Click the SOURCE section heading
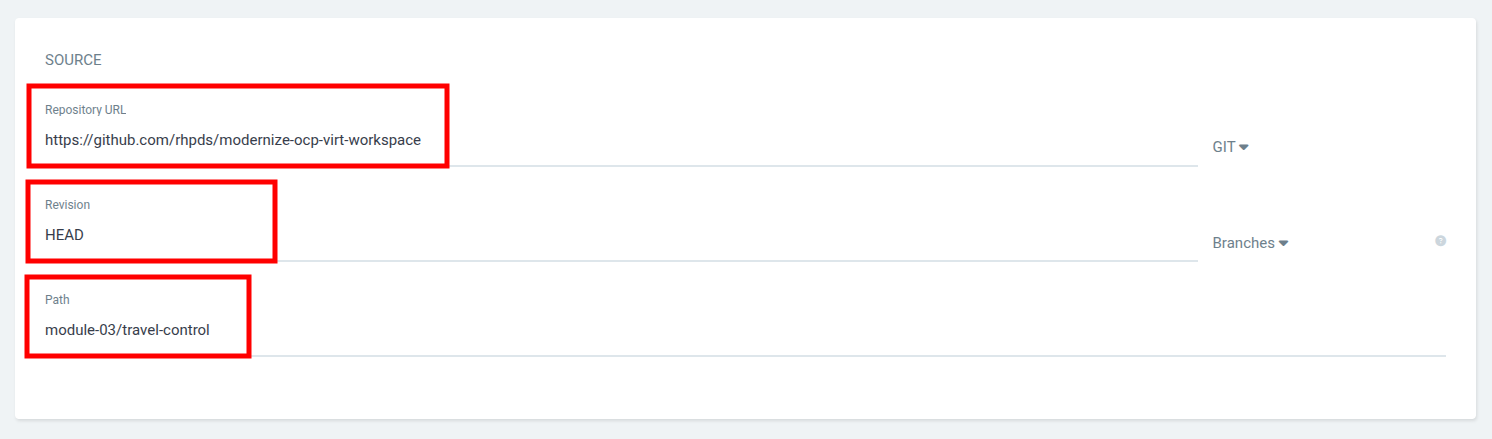The width and height of the screenshot is (1492, 439). click(73, 60)
